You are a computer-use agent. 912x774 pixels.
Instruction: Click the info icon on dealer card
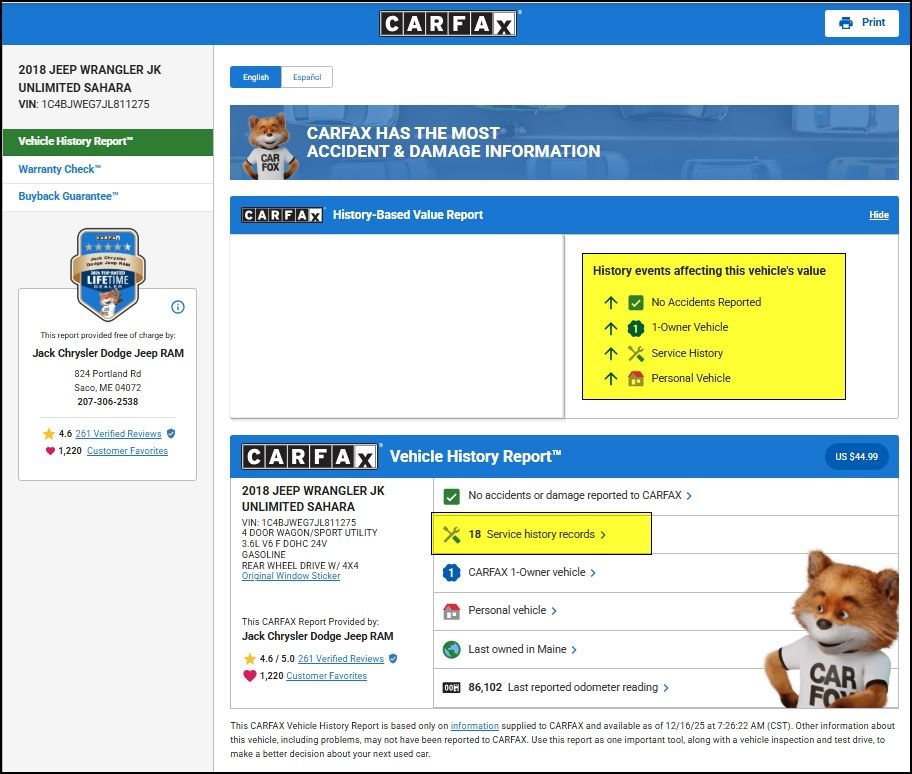point(178,307)
